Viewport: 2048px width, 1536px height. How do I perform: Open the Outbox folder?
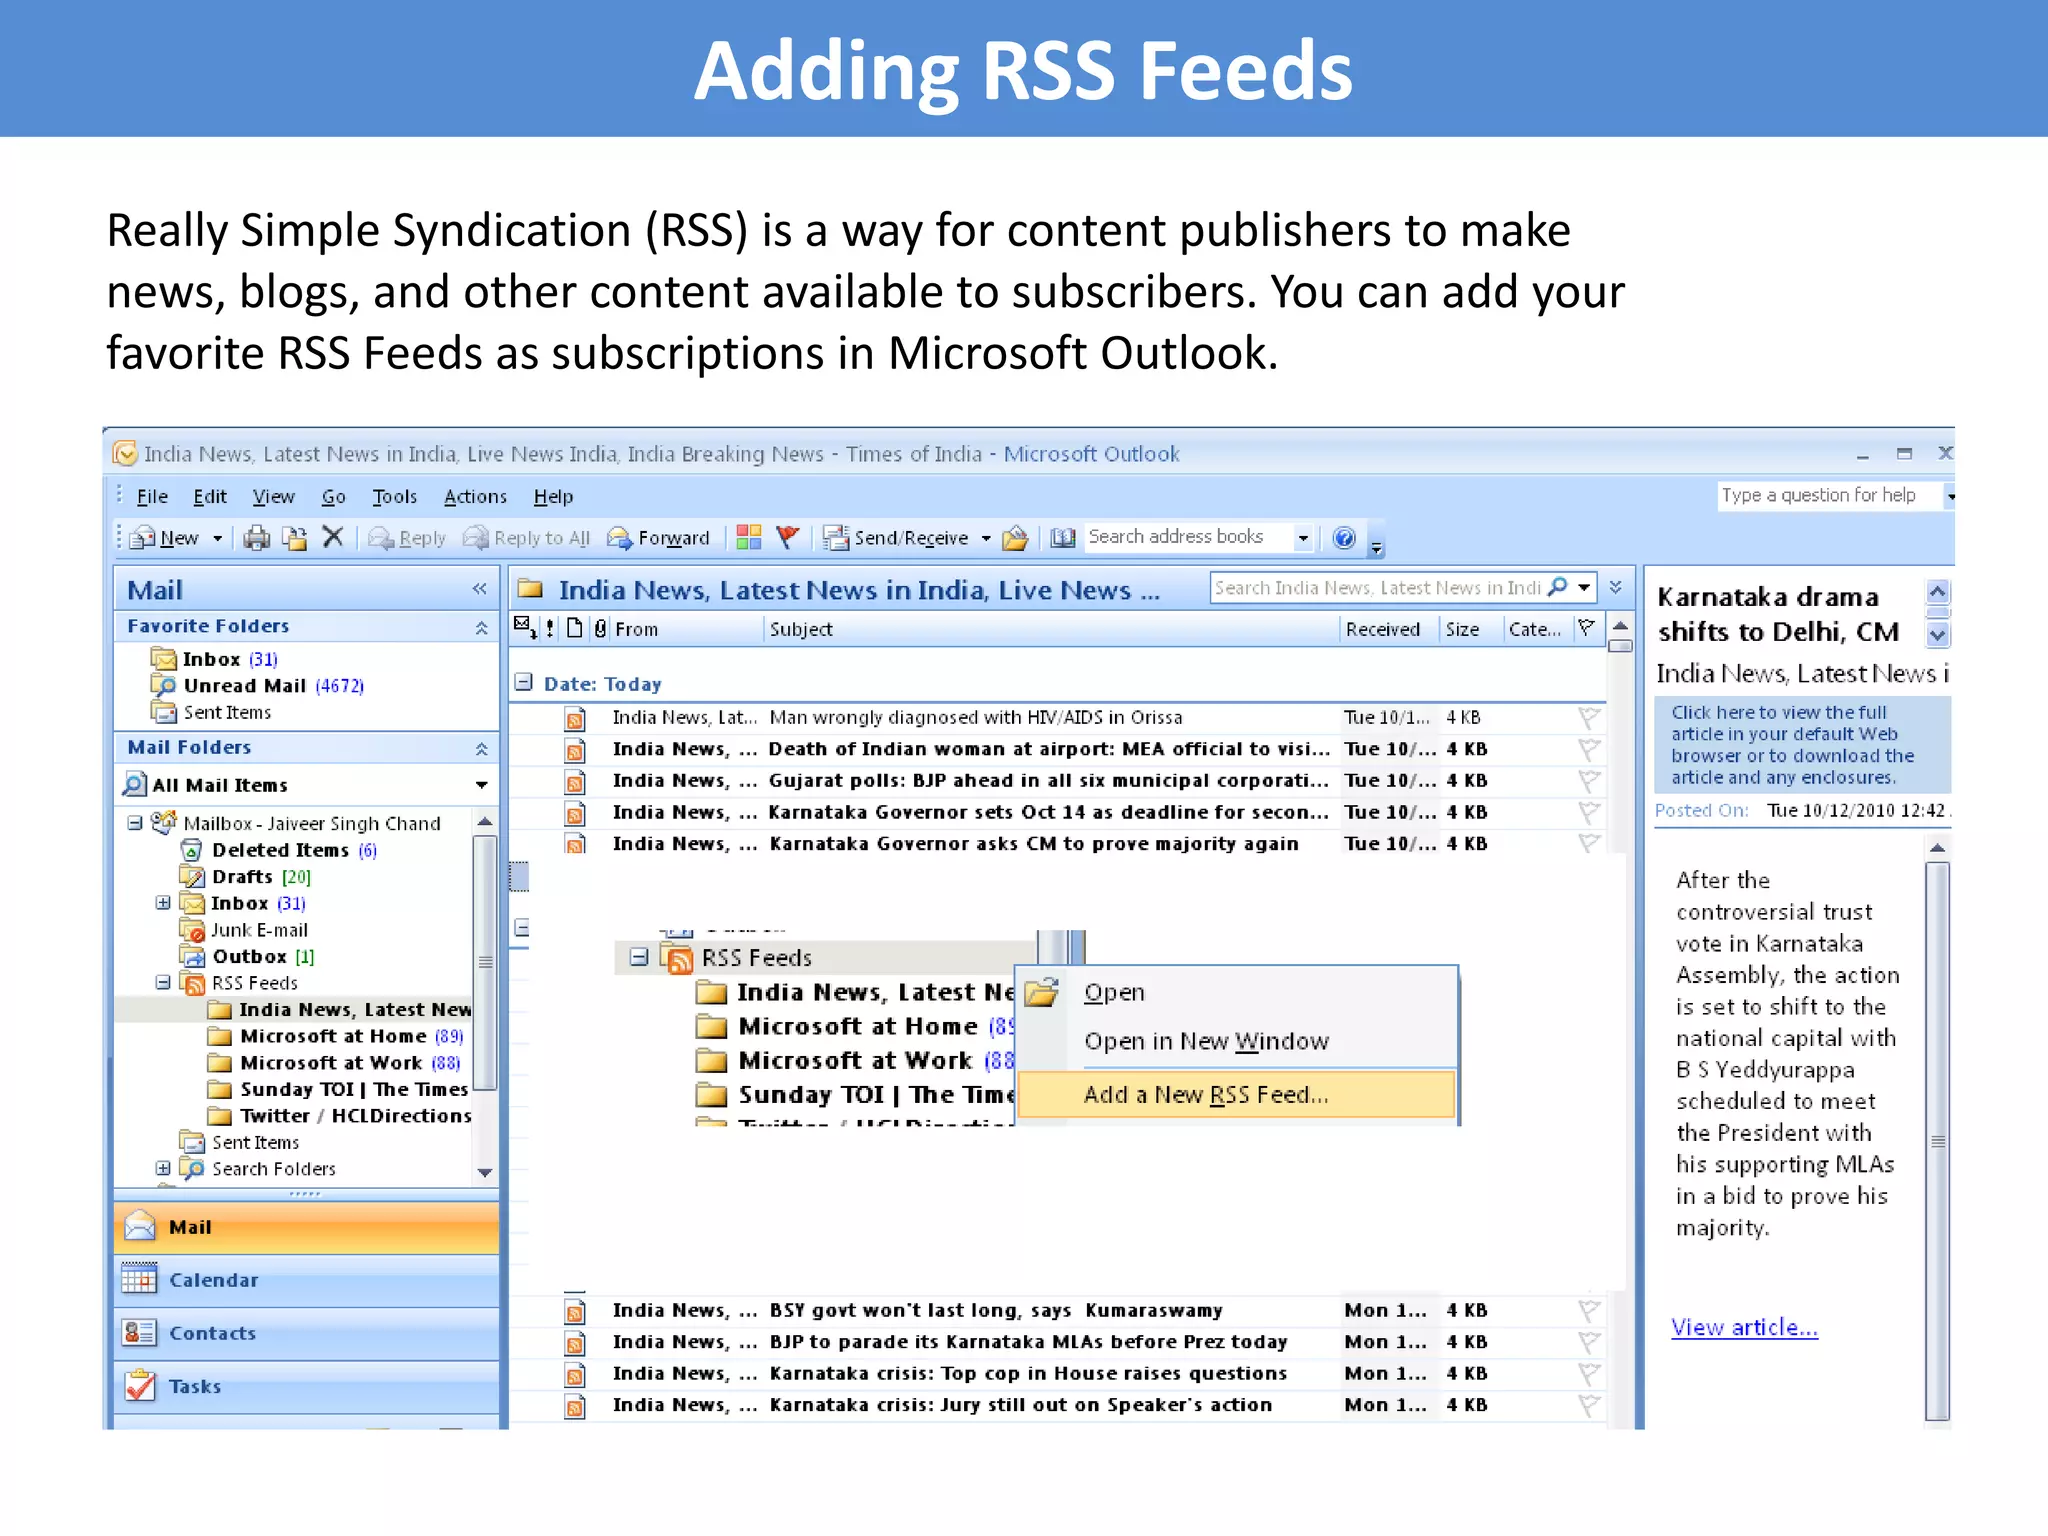click(x=247, y=957)
